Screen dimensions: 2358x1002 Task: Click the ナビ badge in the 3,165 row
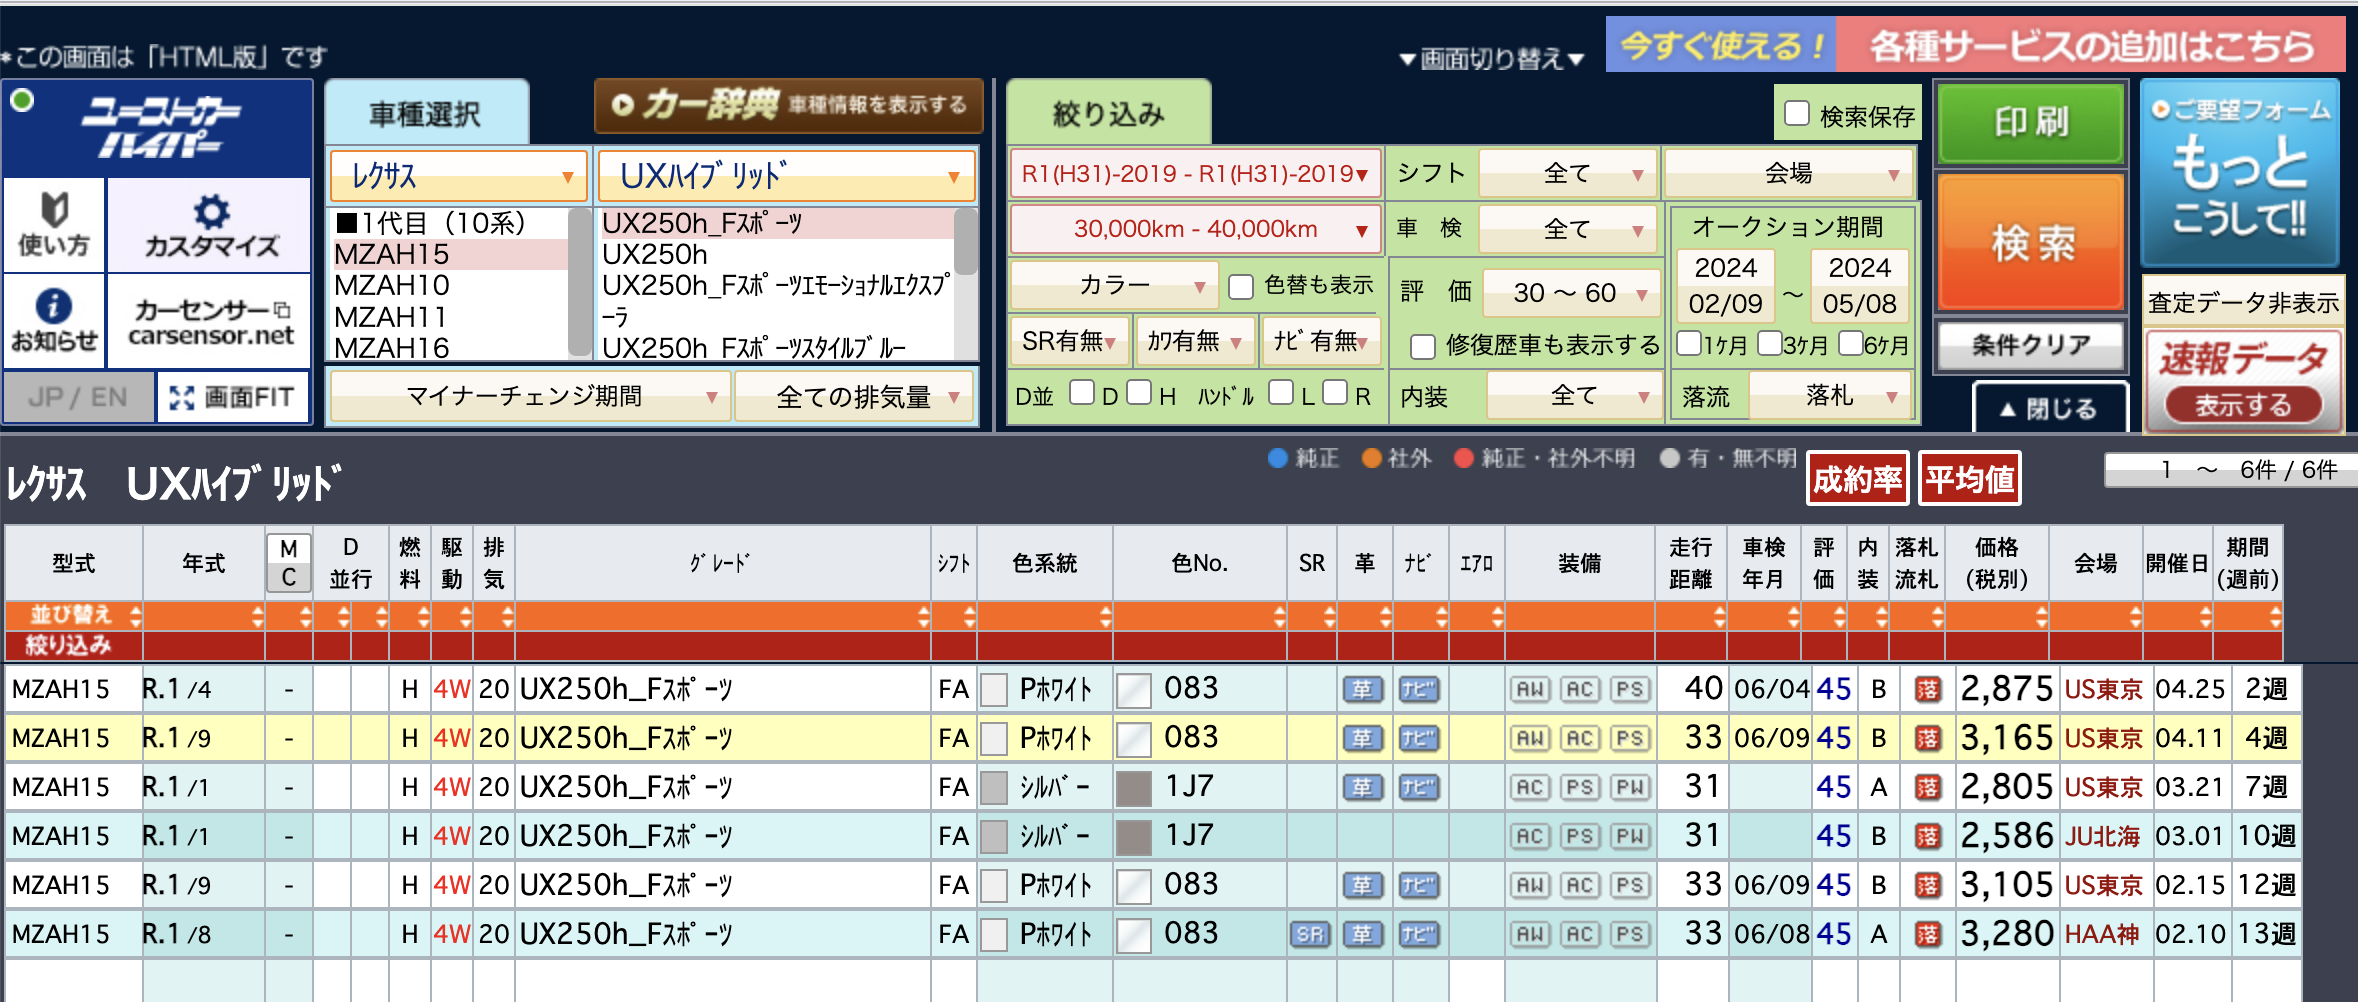click(1419, 738)
